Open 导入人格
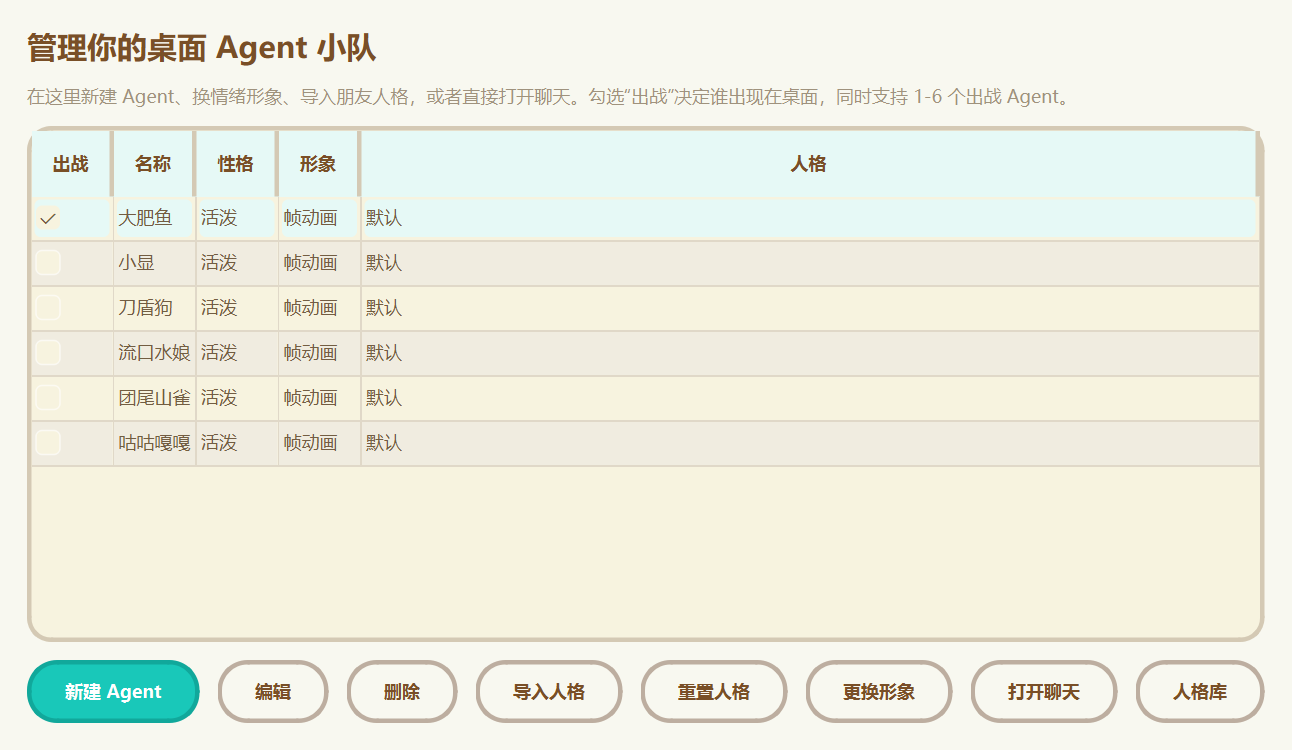 (549, 692)
